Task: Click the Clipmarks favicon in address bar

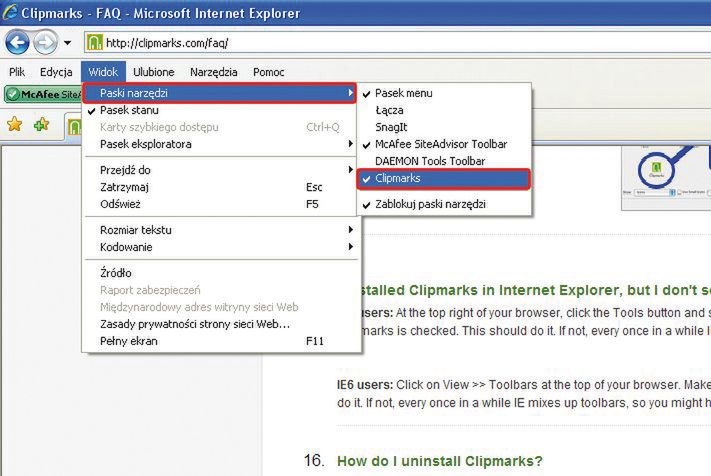Action: coord(94,43)
